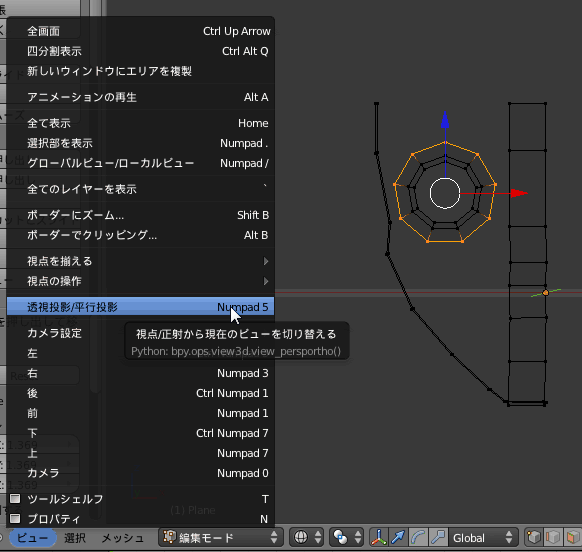Expand the 視点を揃える submenu
Image resolution: width=582 pixels, height=552 pixels.
(141, 261)
